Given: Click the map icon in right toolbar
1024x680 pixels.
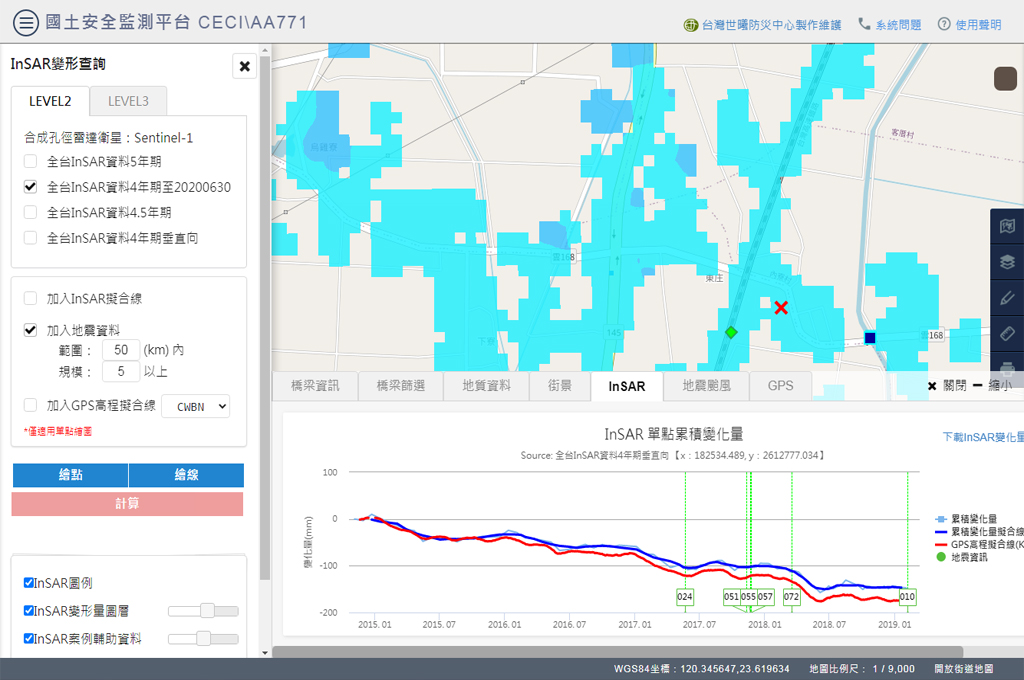Looking at the screenshot, I should [x=1007, y=227].
